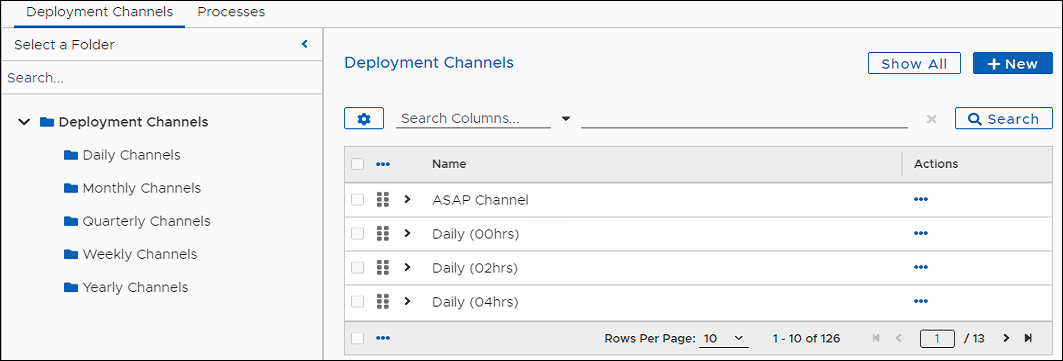The image size is (1063, 361).
Task: Open actions menu for ASAP Channel row
Action: coord(921,200)
